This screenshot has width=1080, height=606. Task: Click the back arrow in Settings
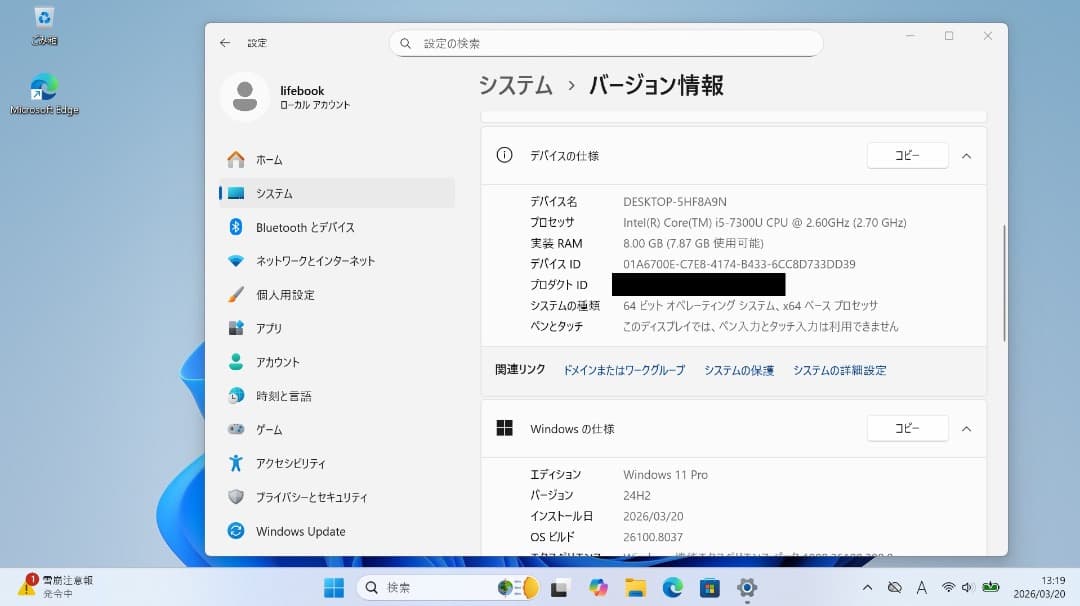click(225, 42)
